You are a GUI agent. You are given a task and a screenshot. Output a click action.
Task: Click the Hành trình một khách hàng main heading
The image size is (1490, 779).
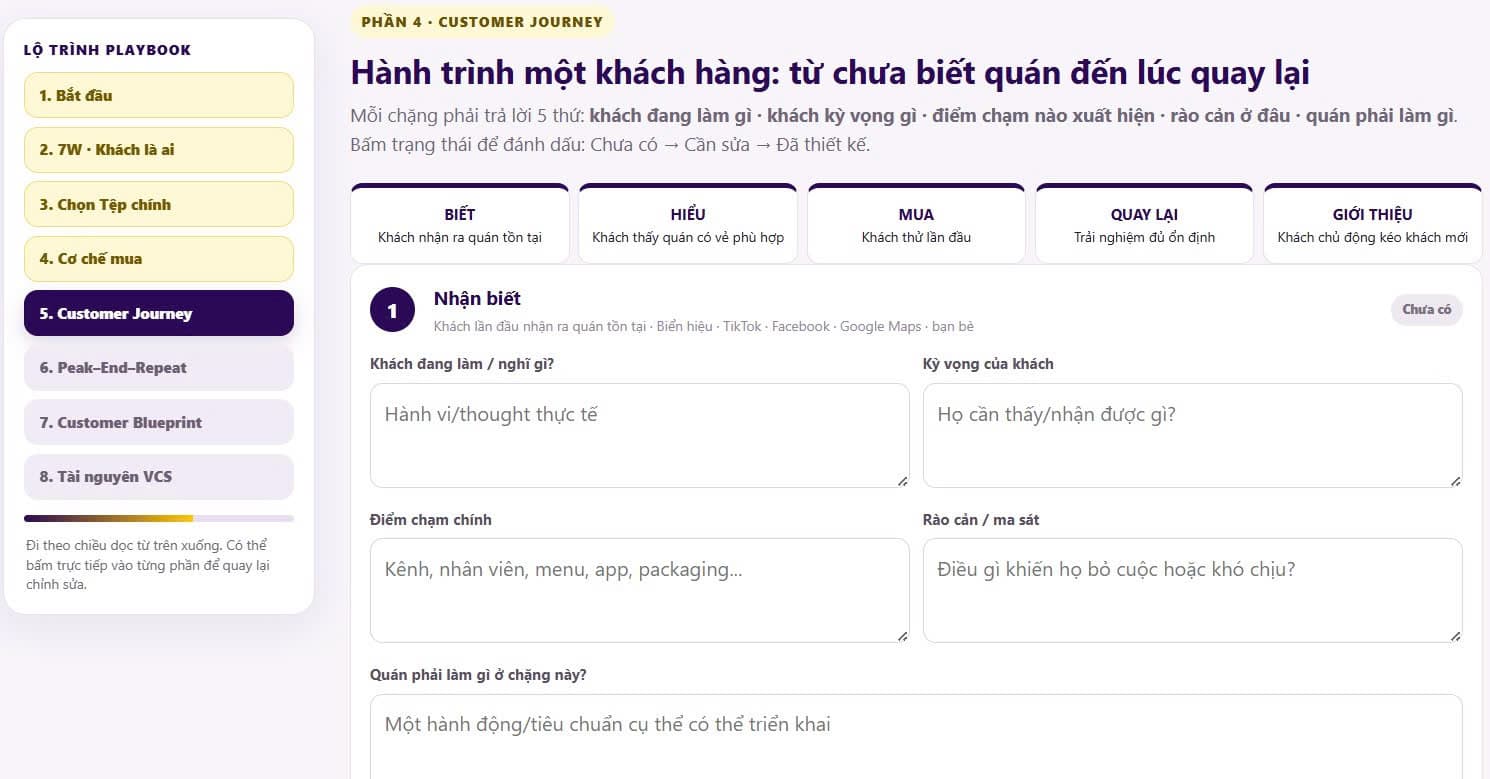[x=830, y=73]
